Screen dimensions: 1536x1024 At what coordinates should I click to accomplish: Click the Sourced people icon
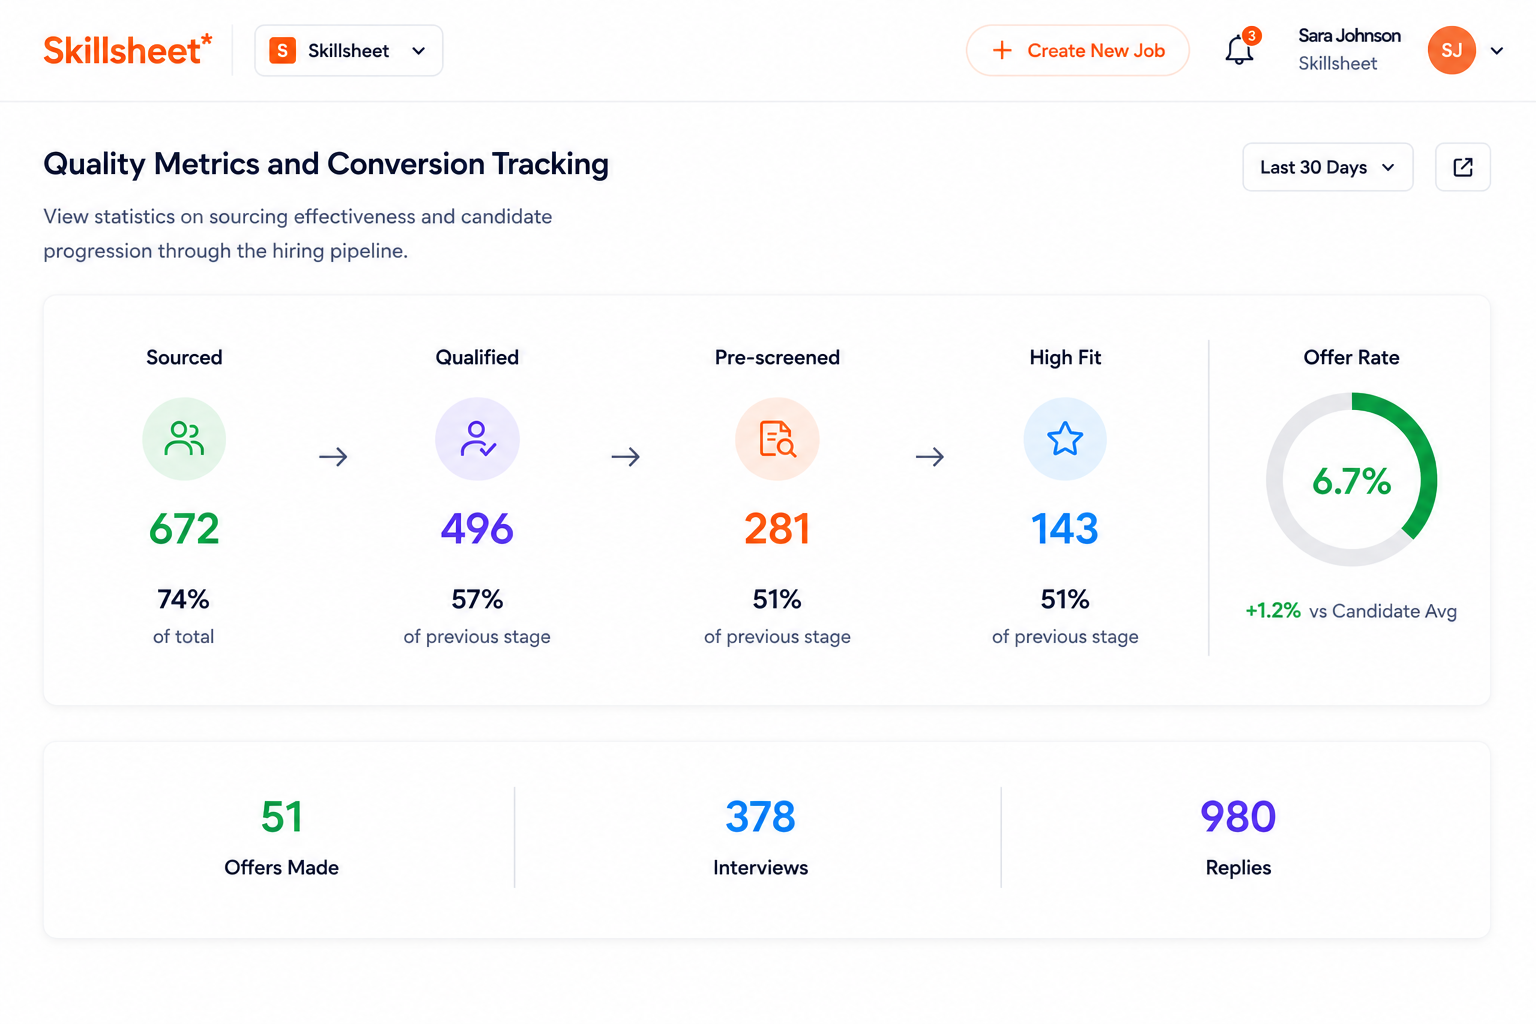184,439
